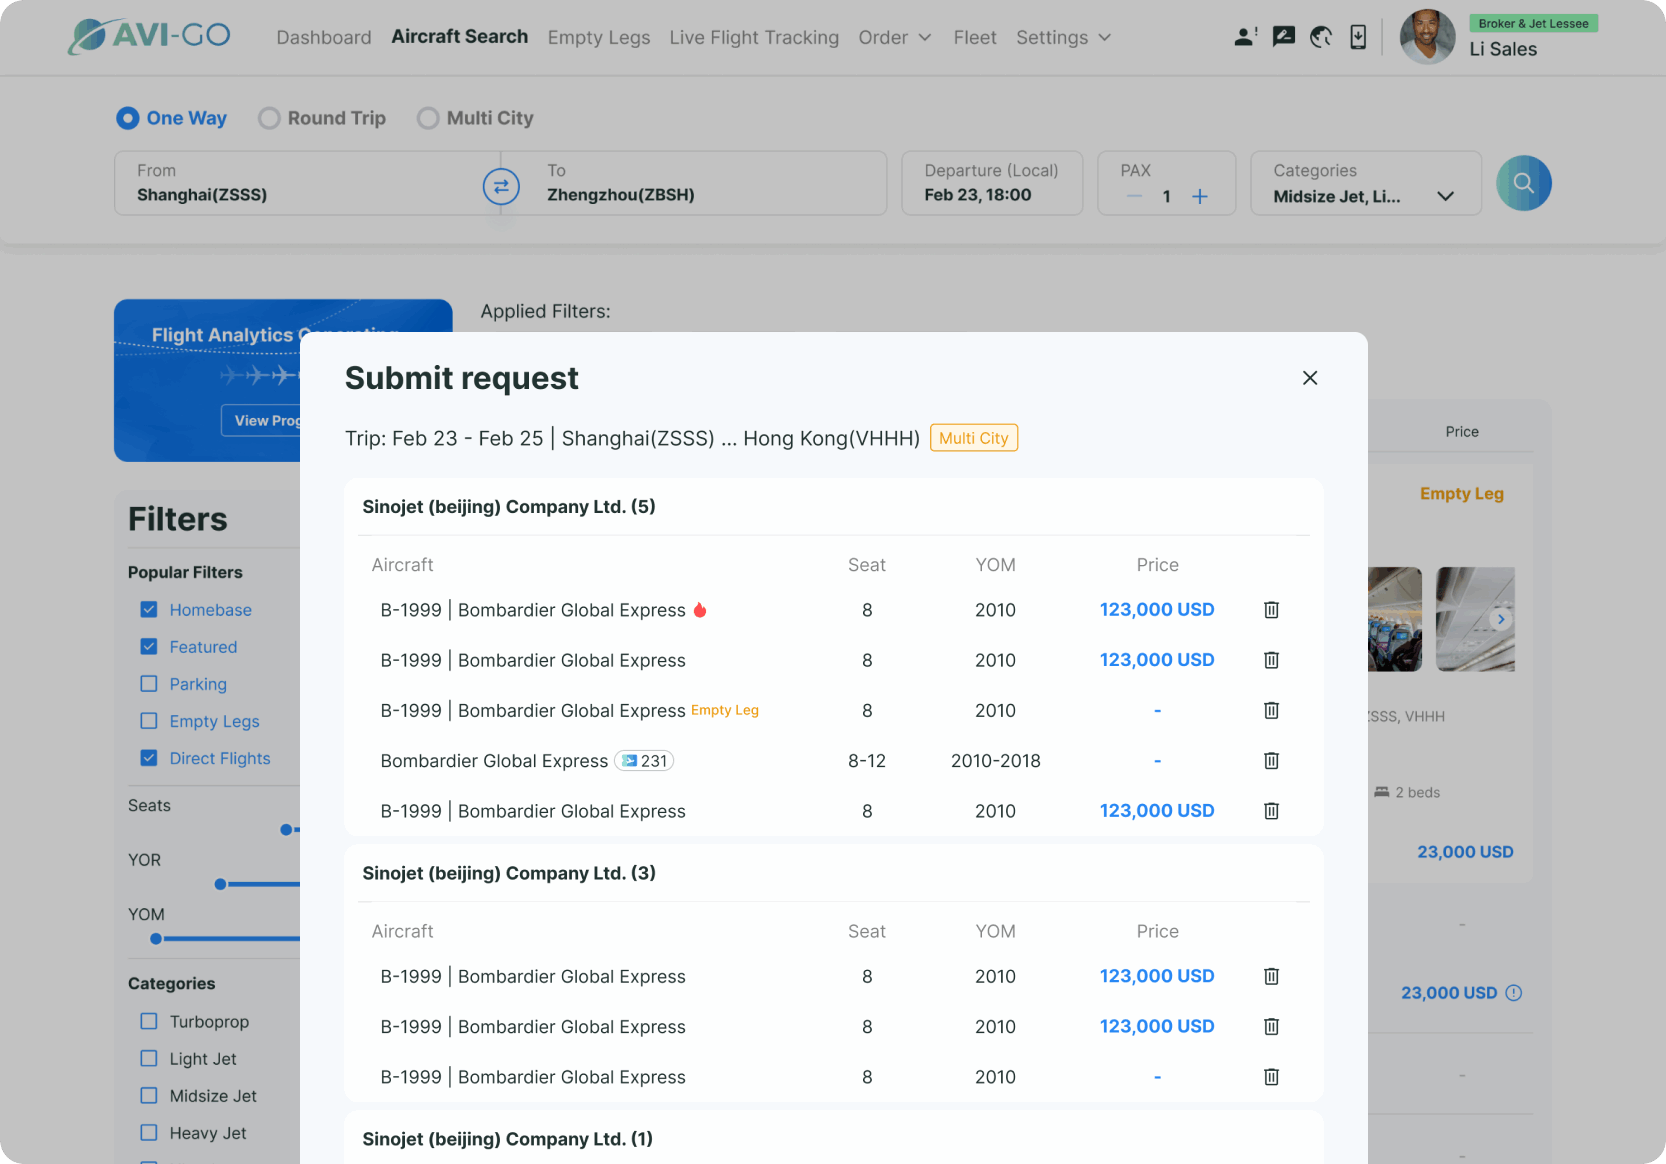
Task: Check the Turboprop category
Action: pos(149,1021)
